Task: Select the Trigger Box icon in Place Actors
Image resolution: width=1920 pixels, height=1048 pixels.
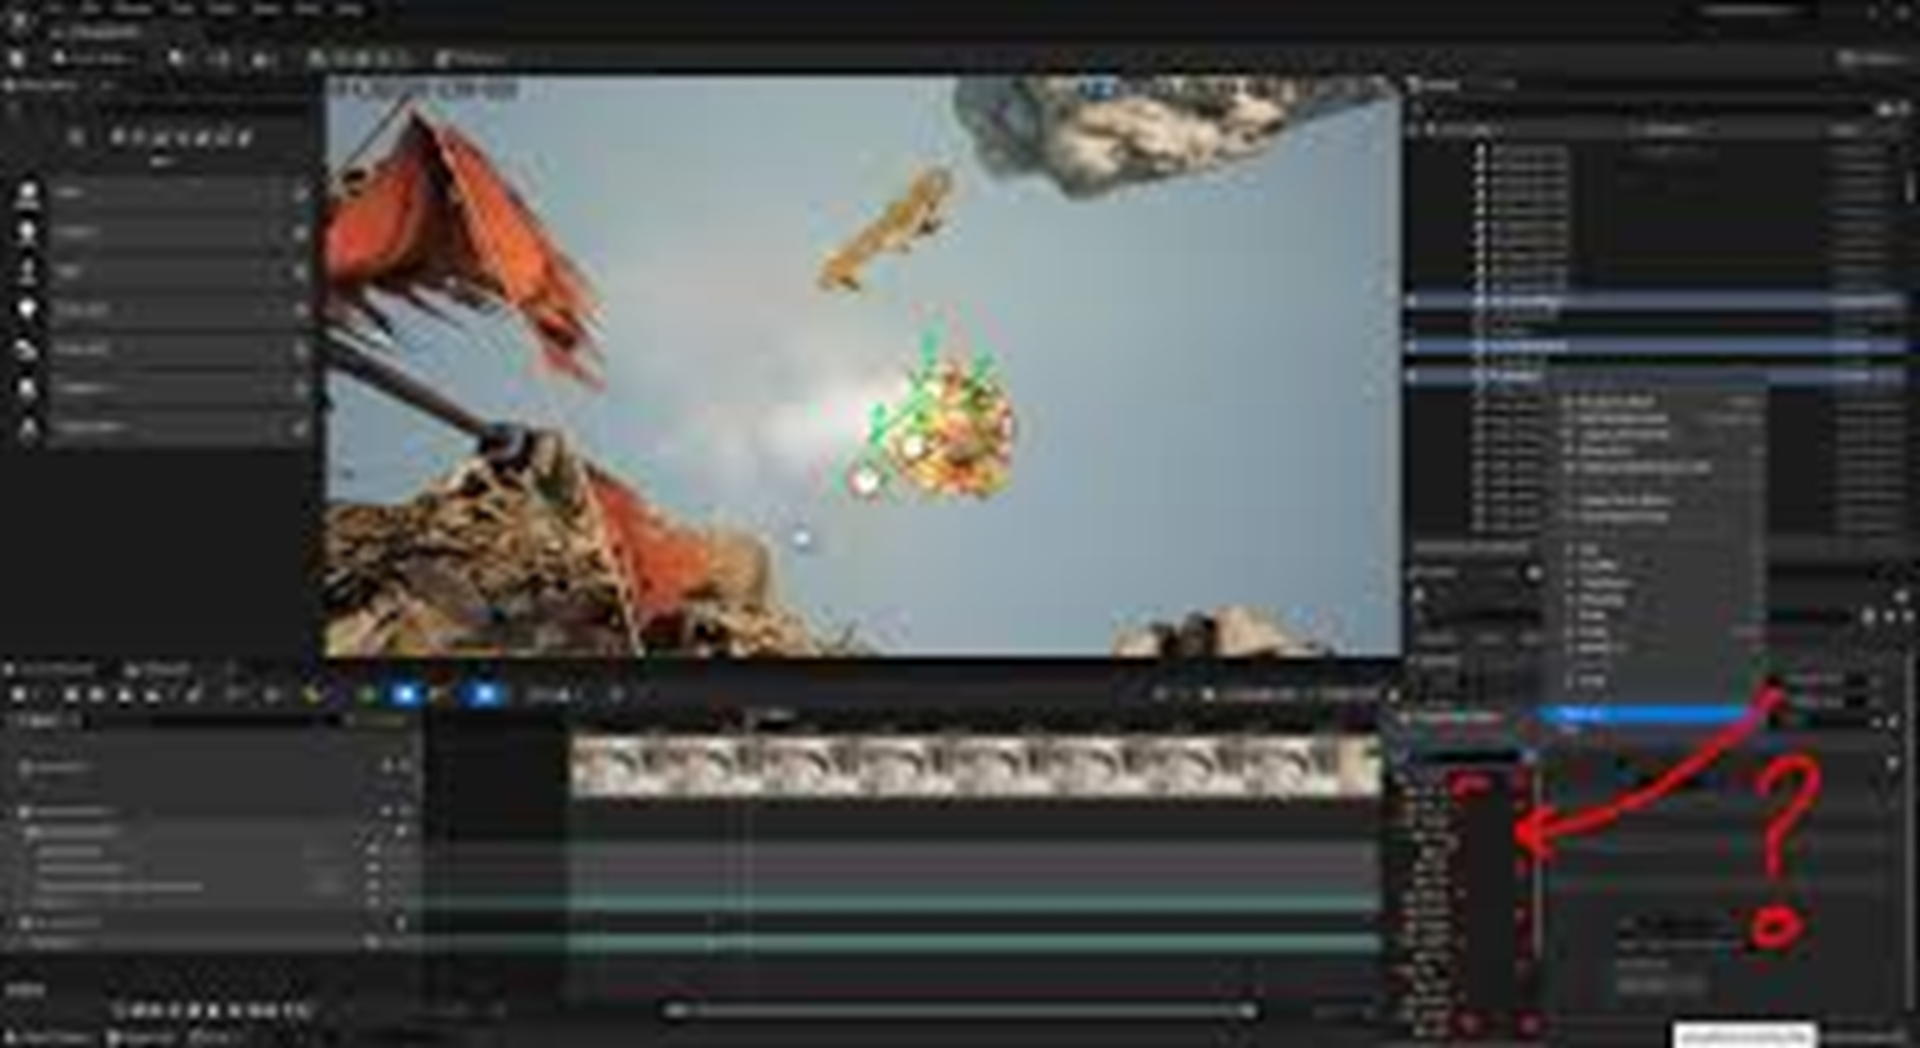Action: coord(28,388)
